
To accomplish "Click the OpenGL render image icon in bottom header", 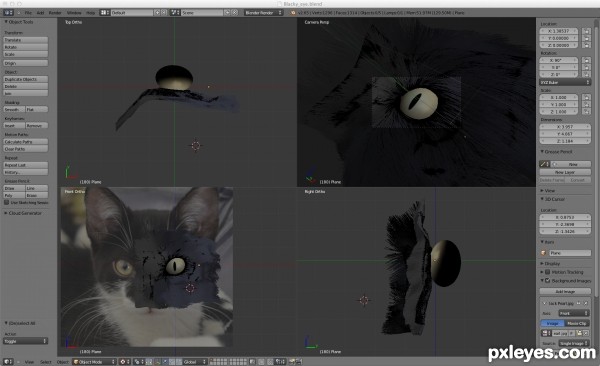I will [x=292, y=361].
